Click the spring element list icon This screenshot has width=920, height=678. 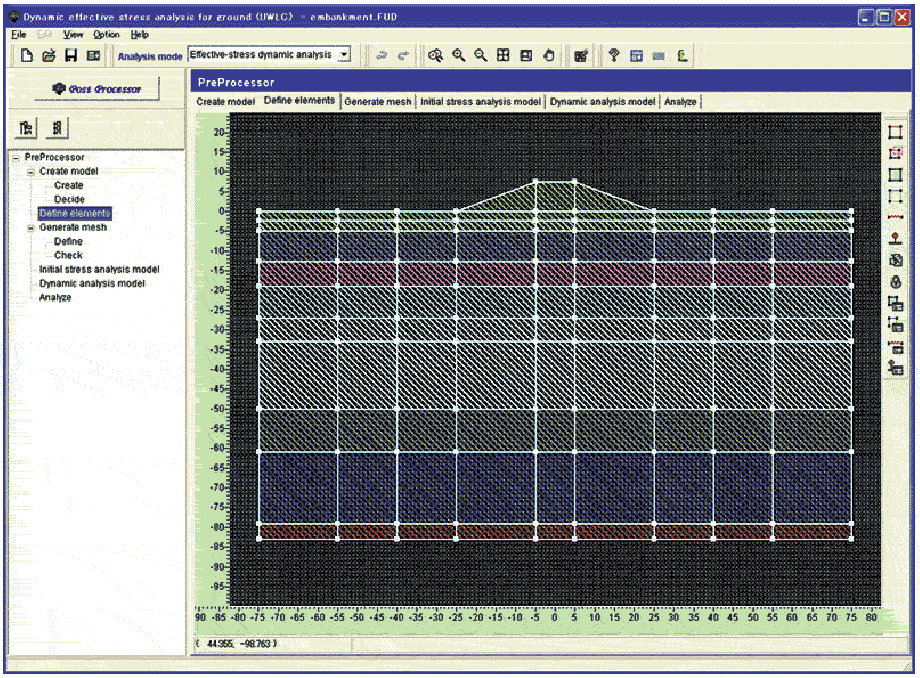click(x=895, y=347)
